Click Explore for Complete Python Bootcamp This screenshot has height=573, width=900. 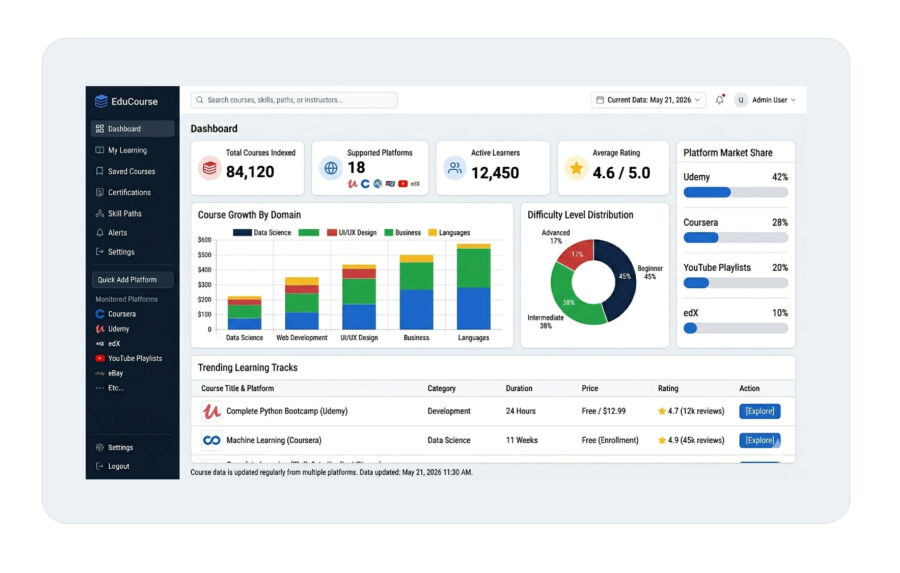[x=759, y=411]
